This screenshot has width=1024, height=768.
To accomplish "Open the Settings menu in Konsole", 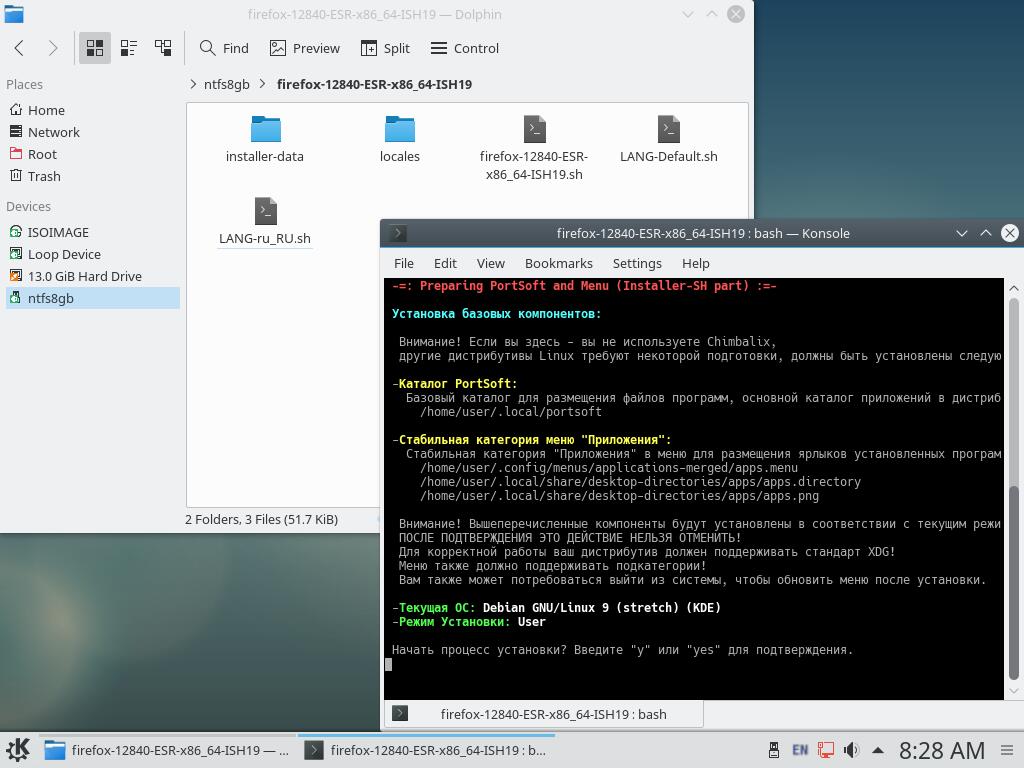I will click(x=636, y=263).
